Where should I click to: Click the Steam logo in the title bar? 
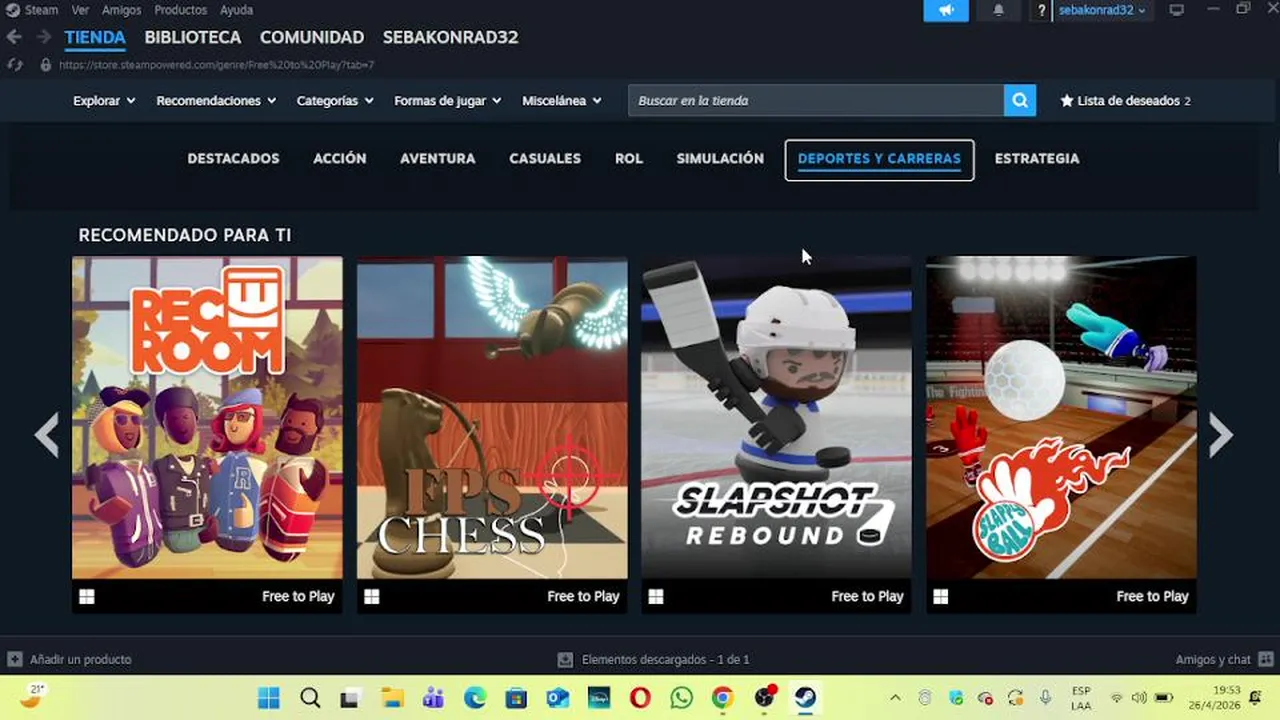tap(13, 10)
